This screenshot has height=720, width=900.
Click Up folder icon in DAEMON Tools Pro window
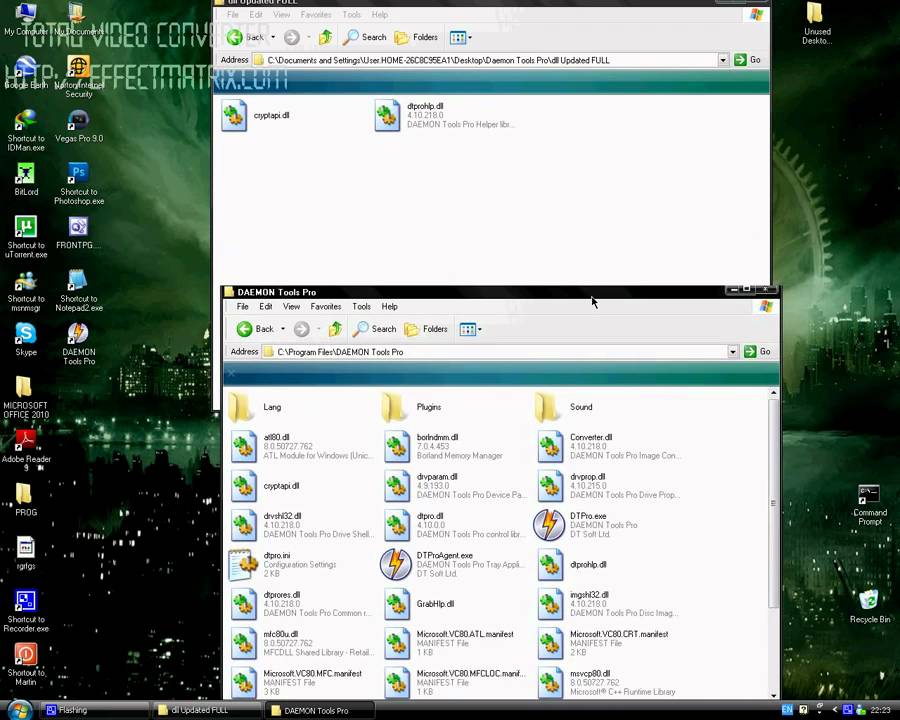click(335, 329)
